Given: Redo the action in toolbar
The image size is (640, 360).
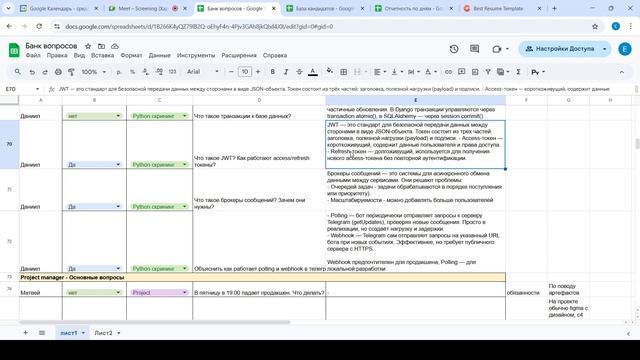Looking at the screenshot, I should [45, 72].
